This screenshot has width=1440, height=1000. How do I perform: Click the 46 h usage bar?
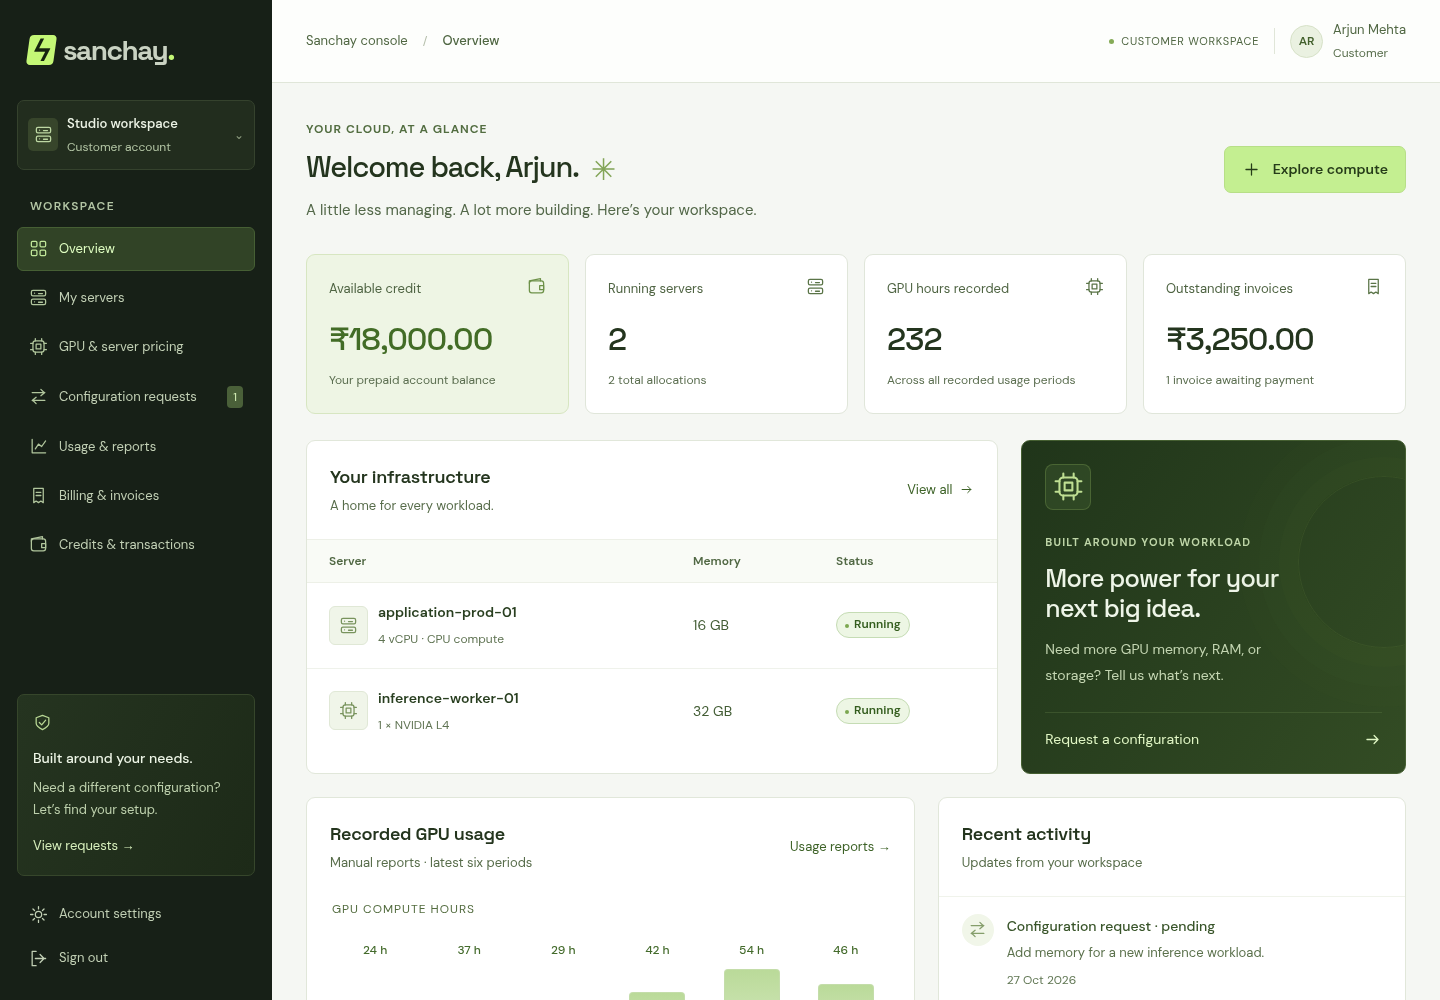point(846,992)
